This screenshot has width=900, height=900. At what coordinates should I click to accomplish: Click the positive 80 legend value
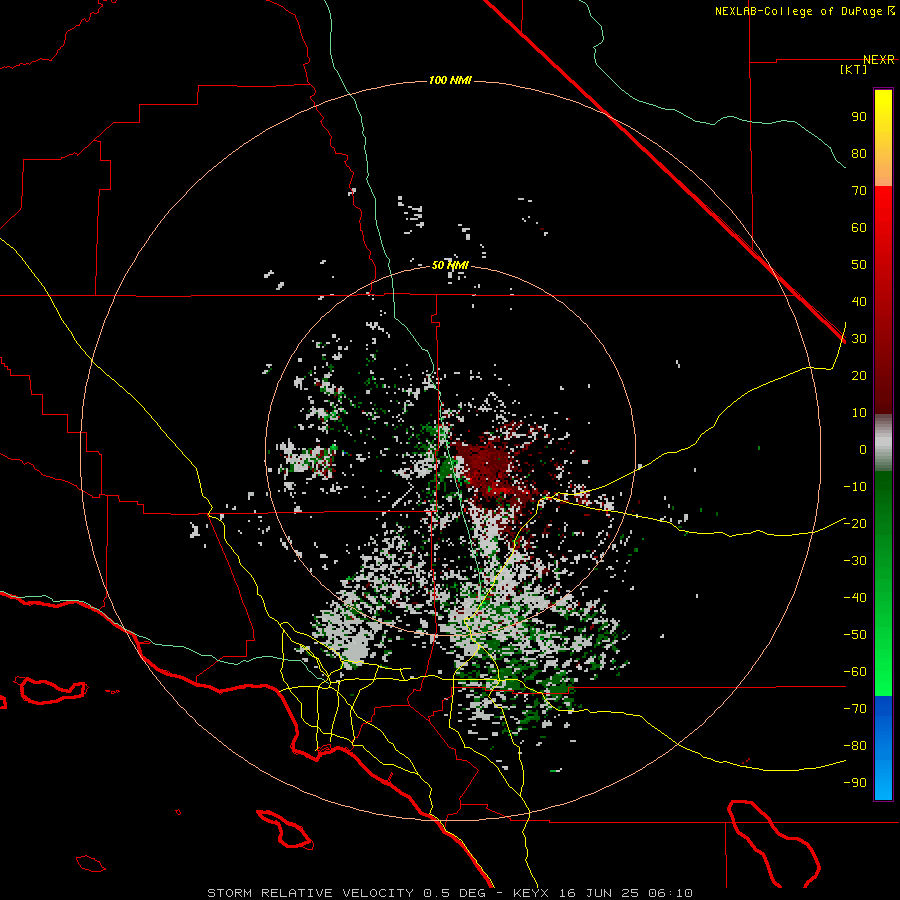(x=859, y=153)
